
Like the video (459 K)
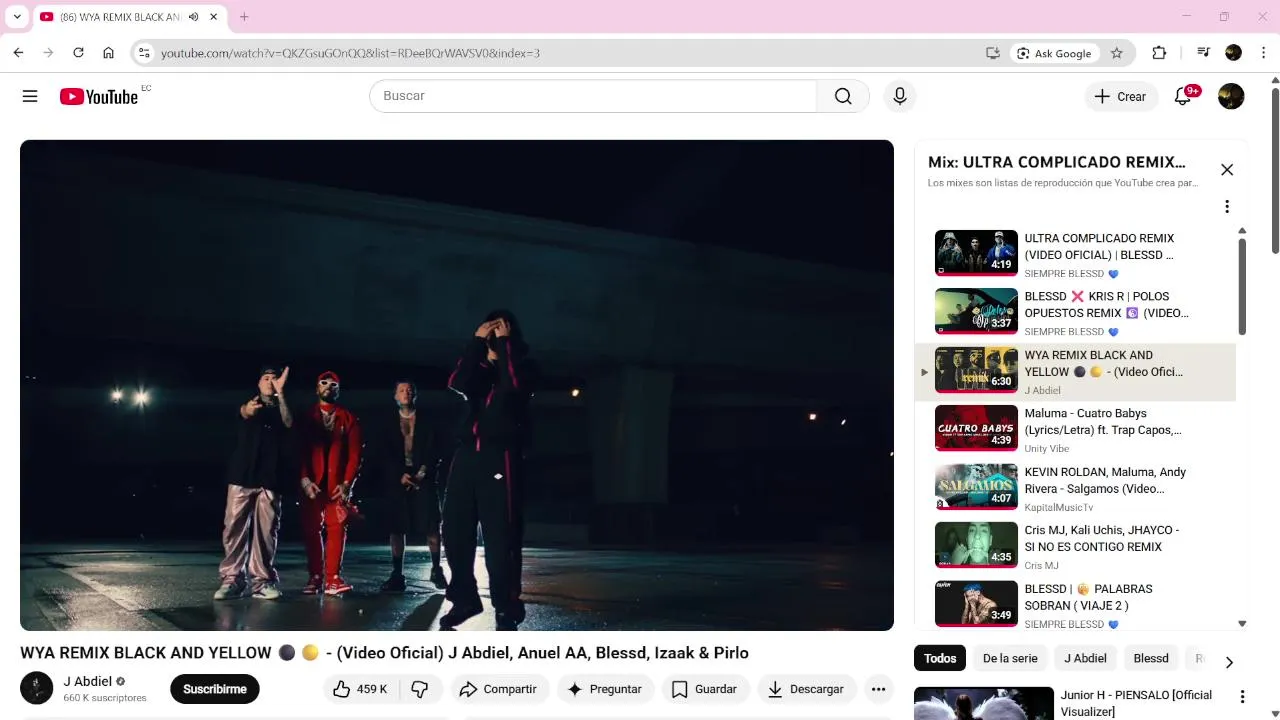tap(360, 689)
